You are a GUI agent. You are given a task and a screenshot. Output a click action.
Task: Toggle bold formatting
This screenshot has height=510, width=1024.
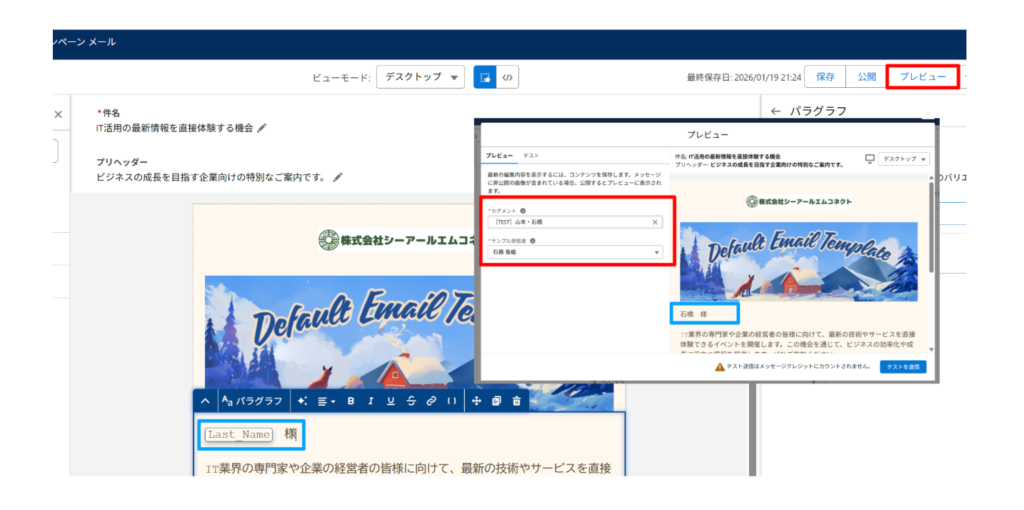351,401
